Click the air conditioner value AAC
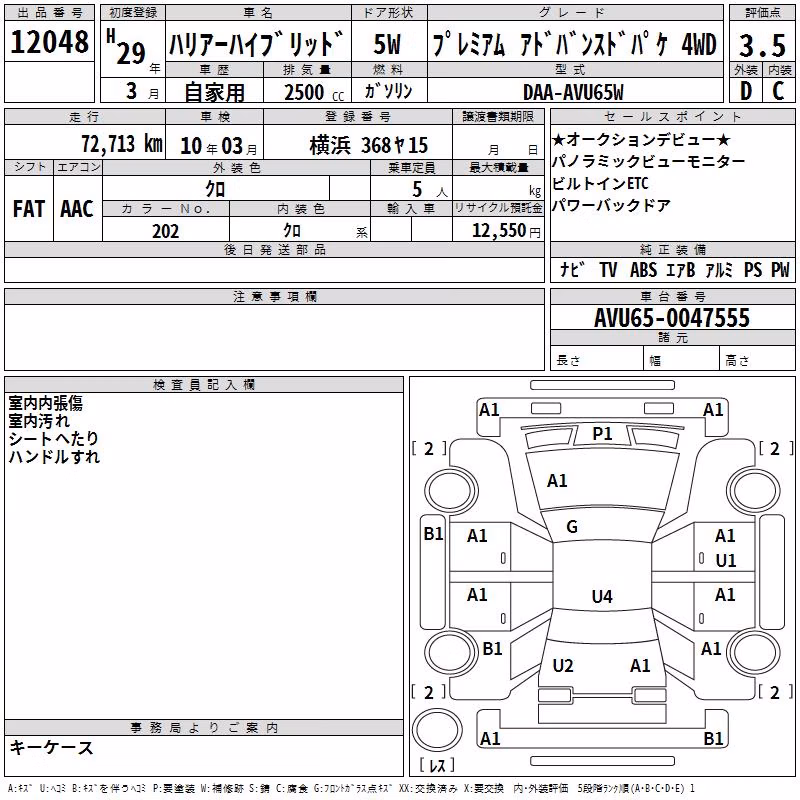Screen dimensions: 800x800 (x=77, y=209)
